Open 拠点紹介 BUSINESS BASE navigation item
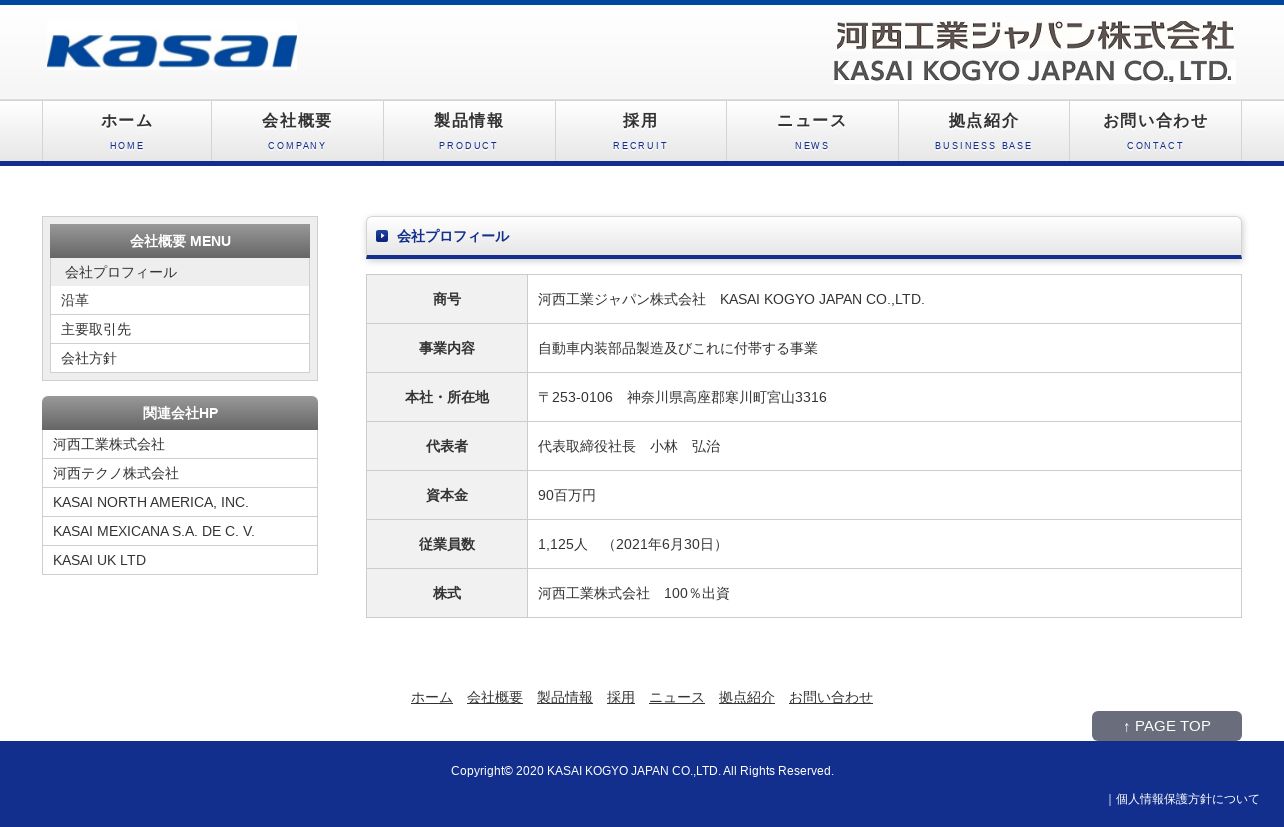 [984, 131]
